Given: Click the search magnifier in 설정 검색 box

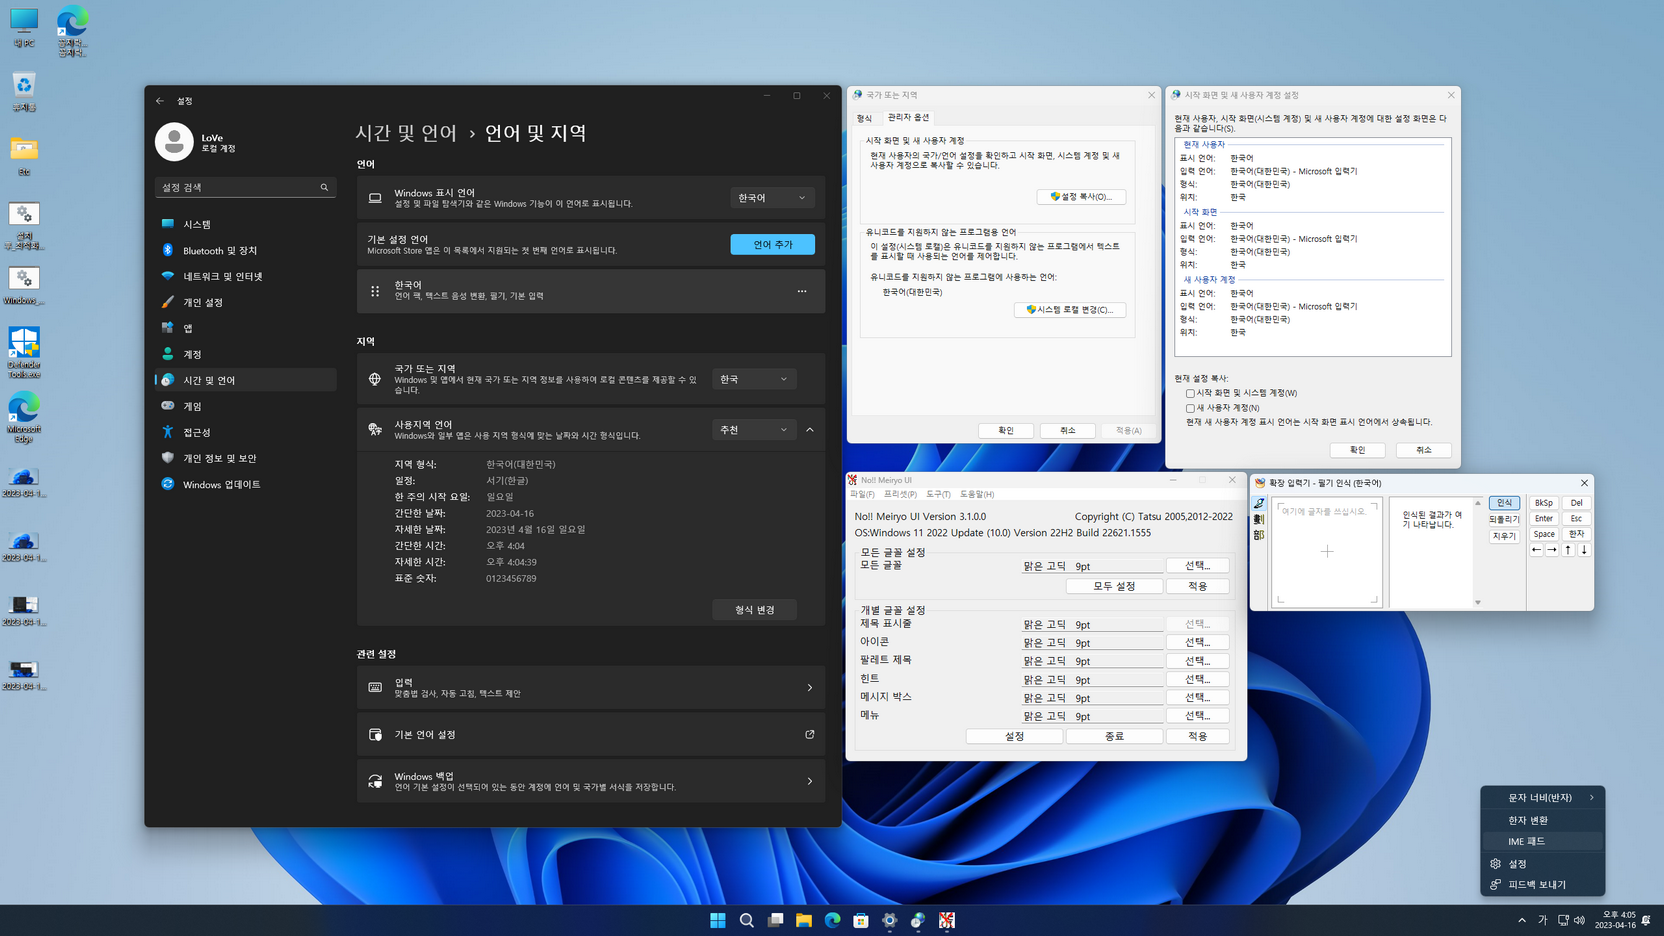Looking at the screenshot, I should (324, 187).
